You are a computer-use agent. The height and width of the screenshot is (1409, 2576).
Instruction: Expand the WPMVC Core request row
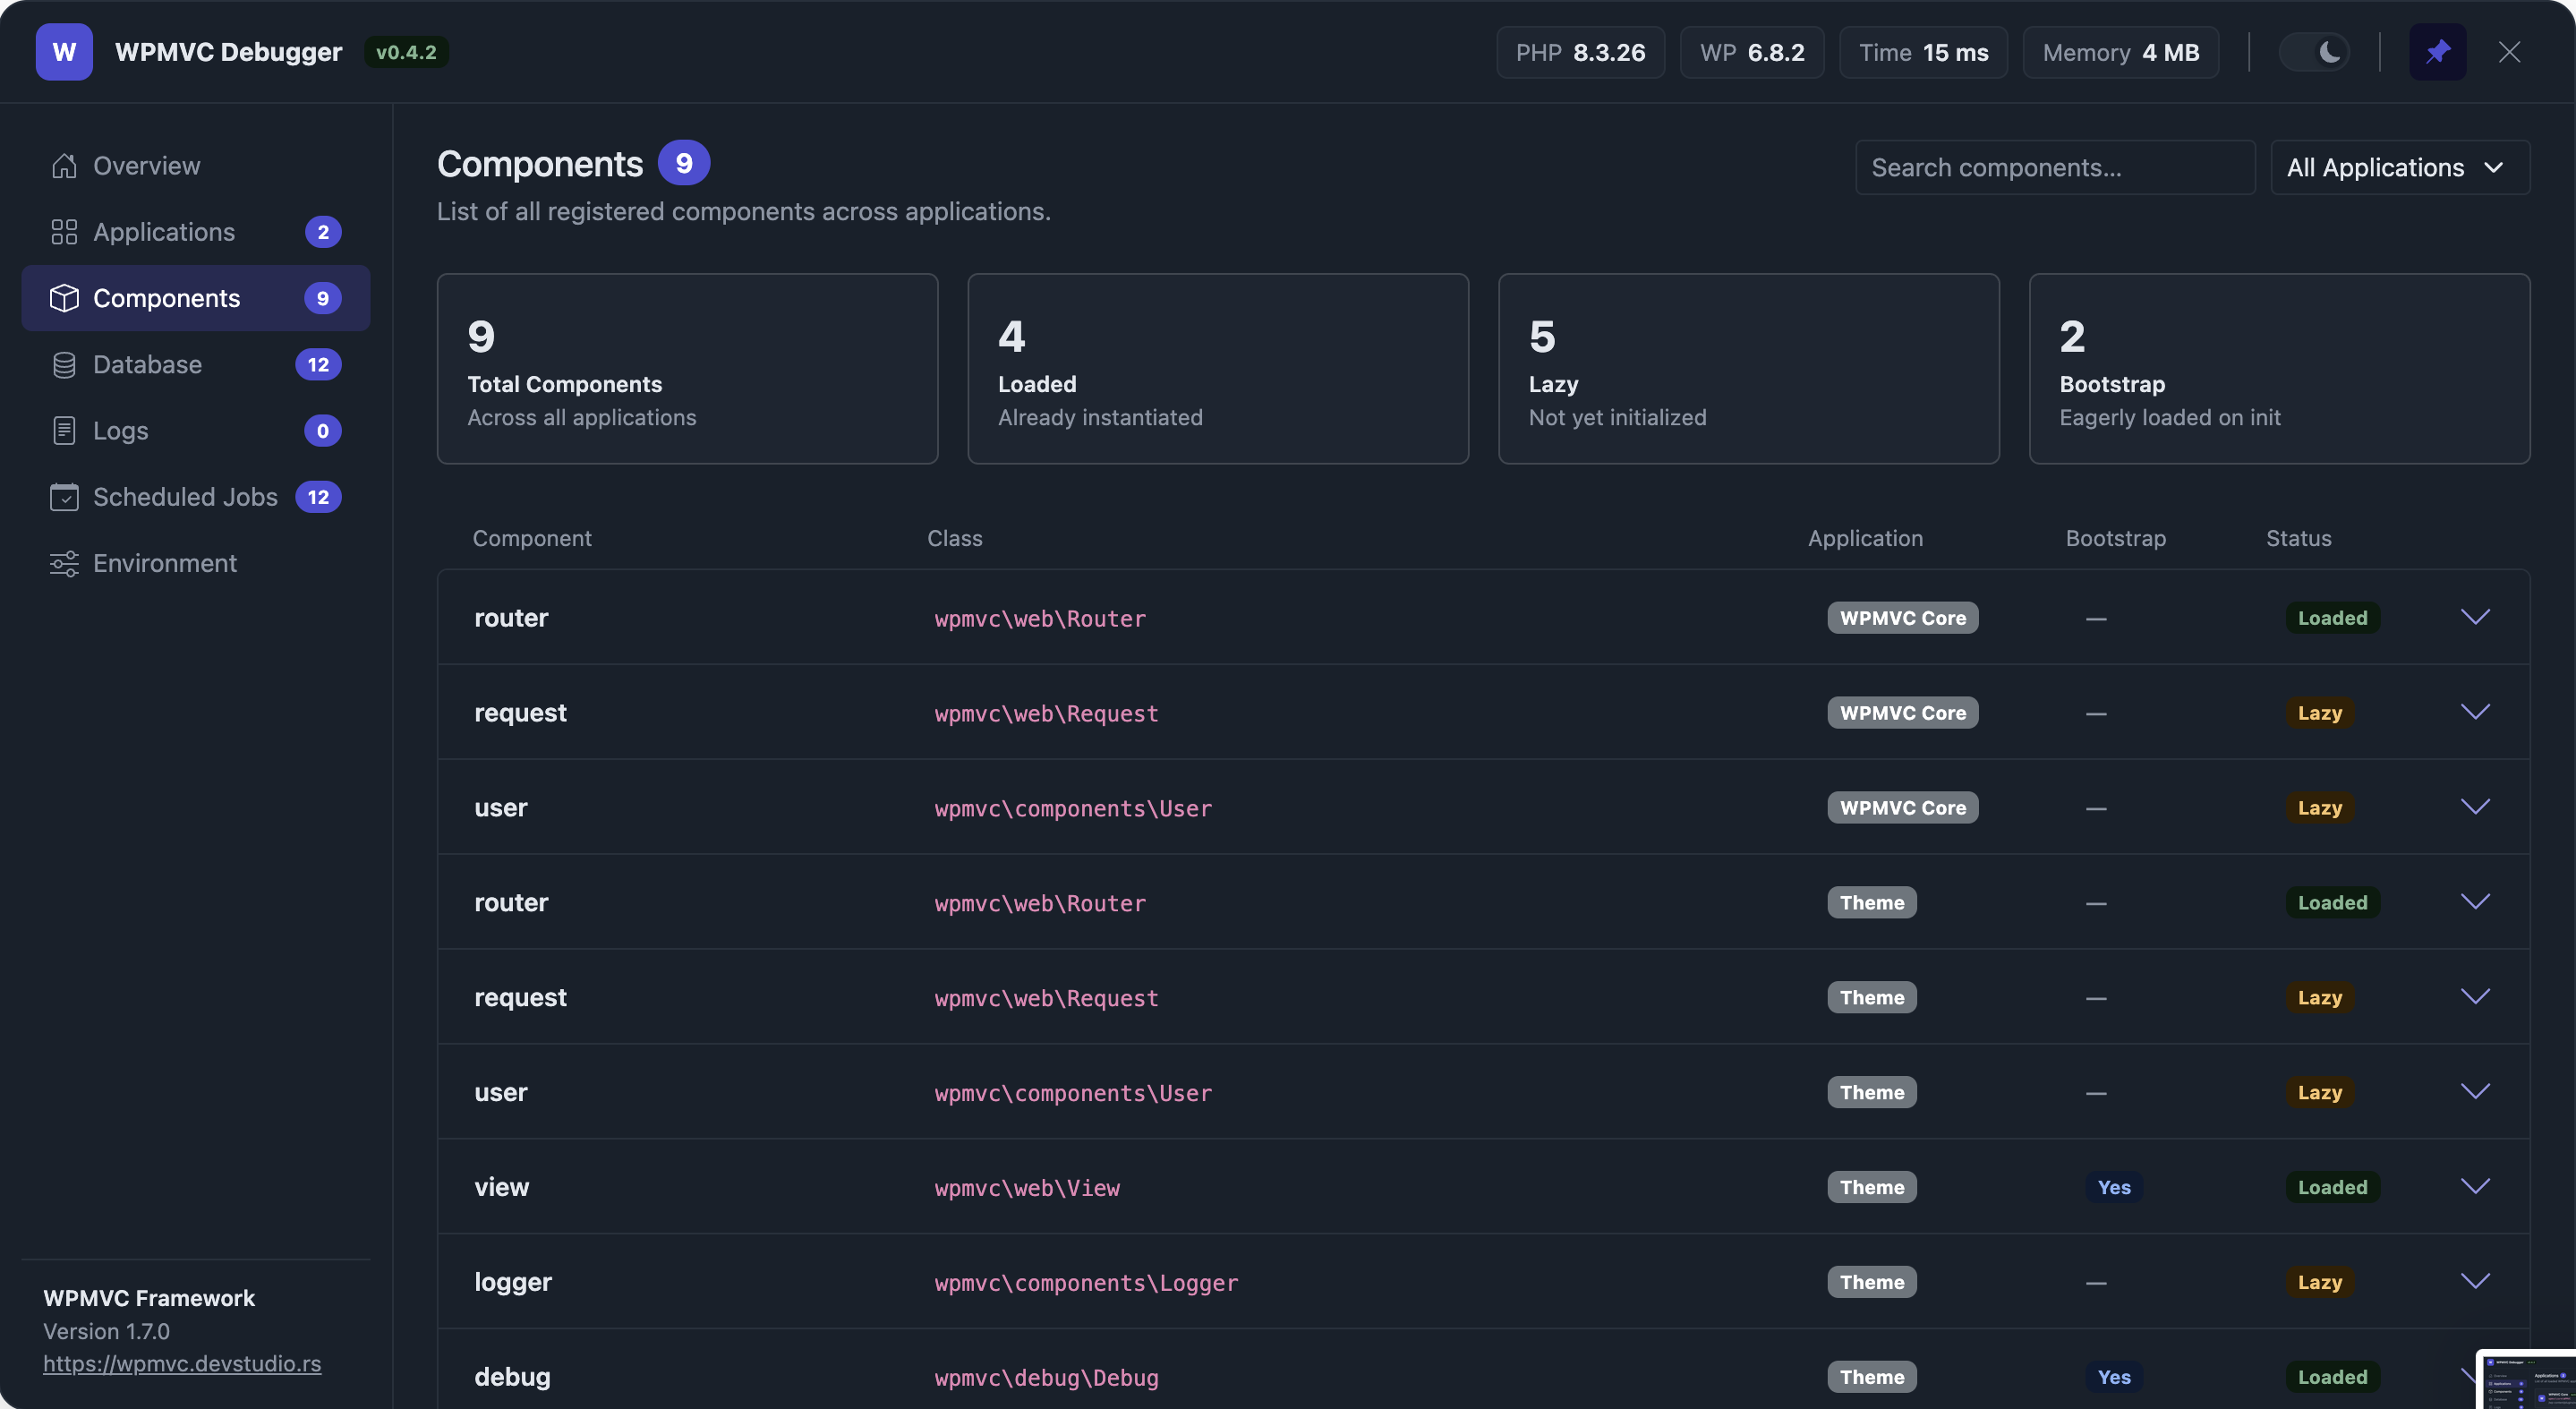pyautogui.click(x=2475, y=712)
